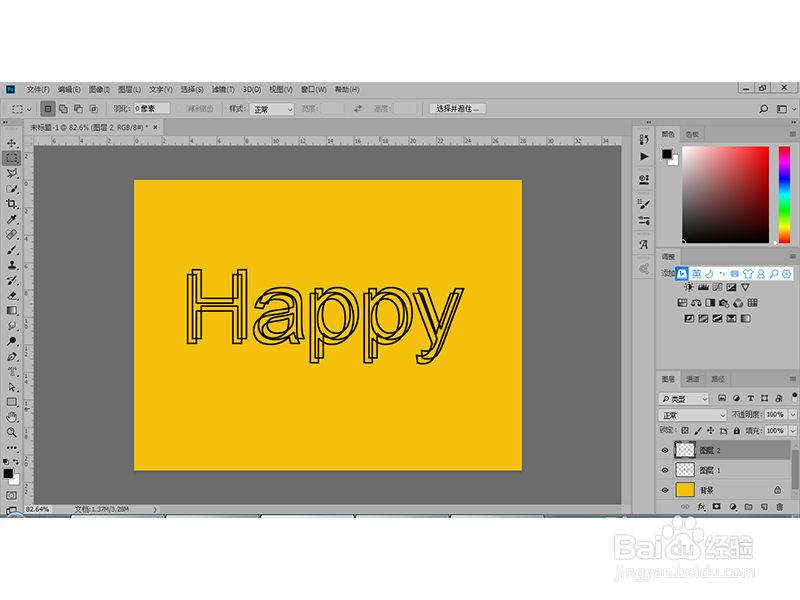The width and height of the screenshot is (800, 600).
Task: Open the 滤镜(T) menu
Action: 223,89
